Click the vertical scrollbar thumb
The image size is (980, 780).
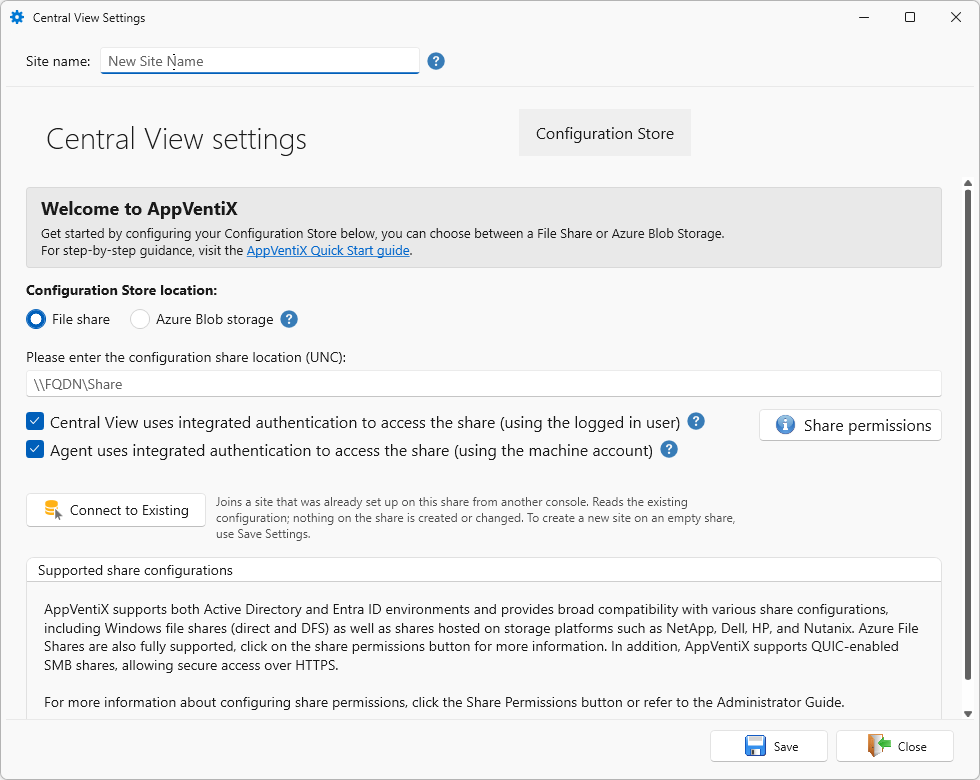(x=968, y=434)
